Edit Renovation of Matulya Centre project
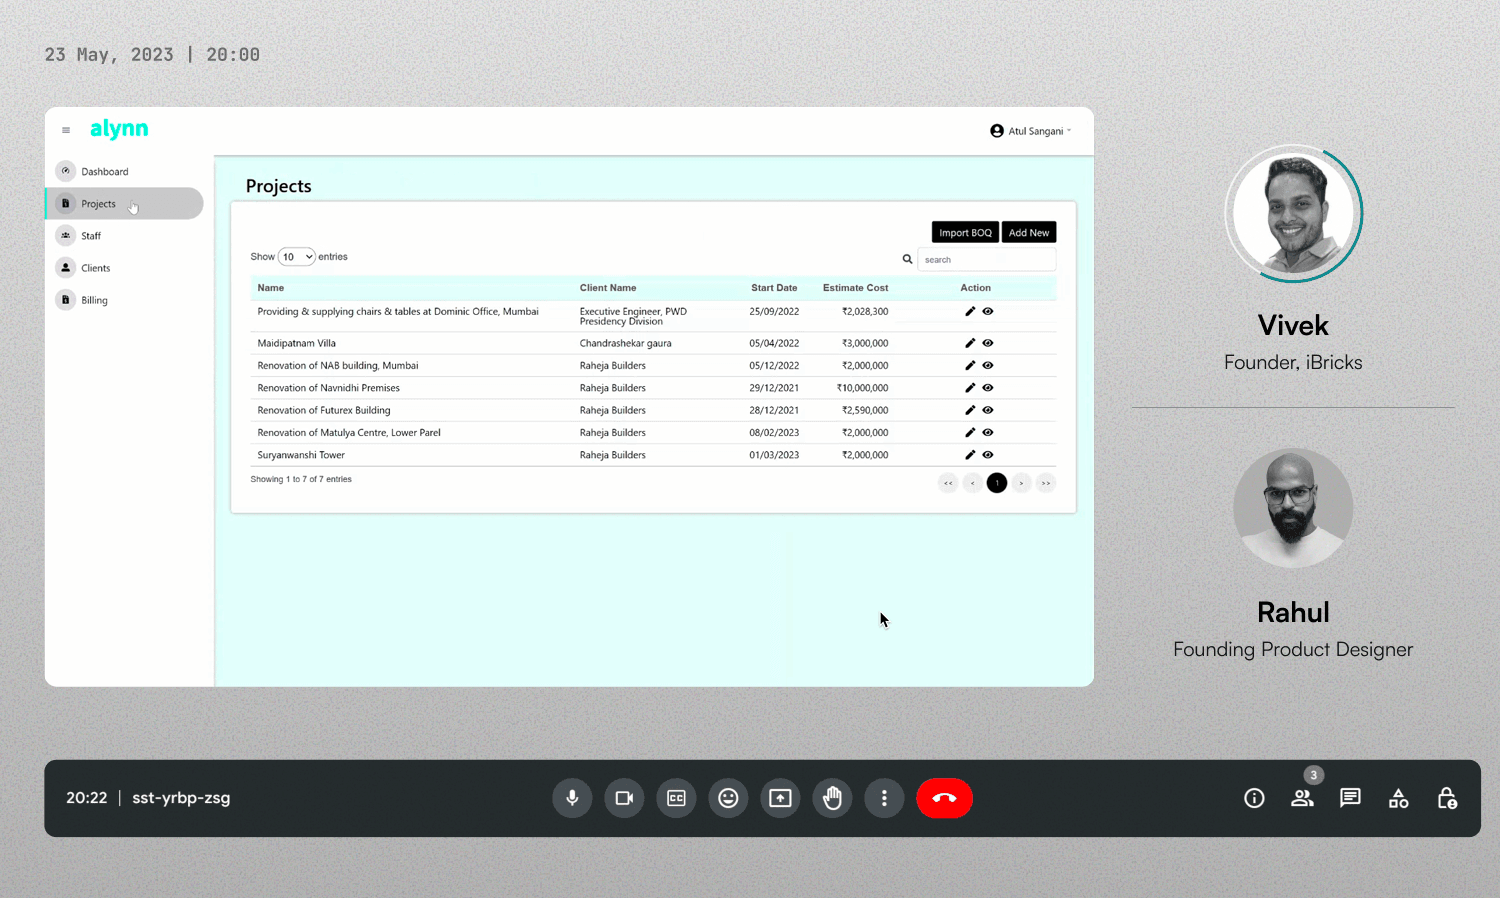The width and height of the screenshot is (1500, 898). click(970, 432)
